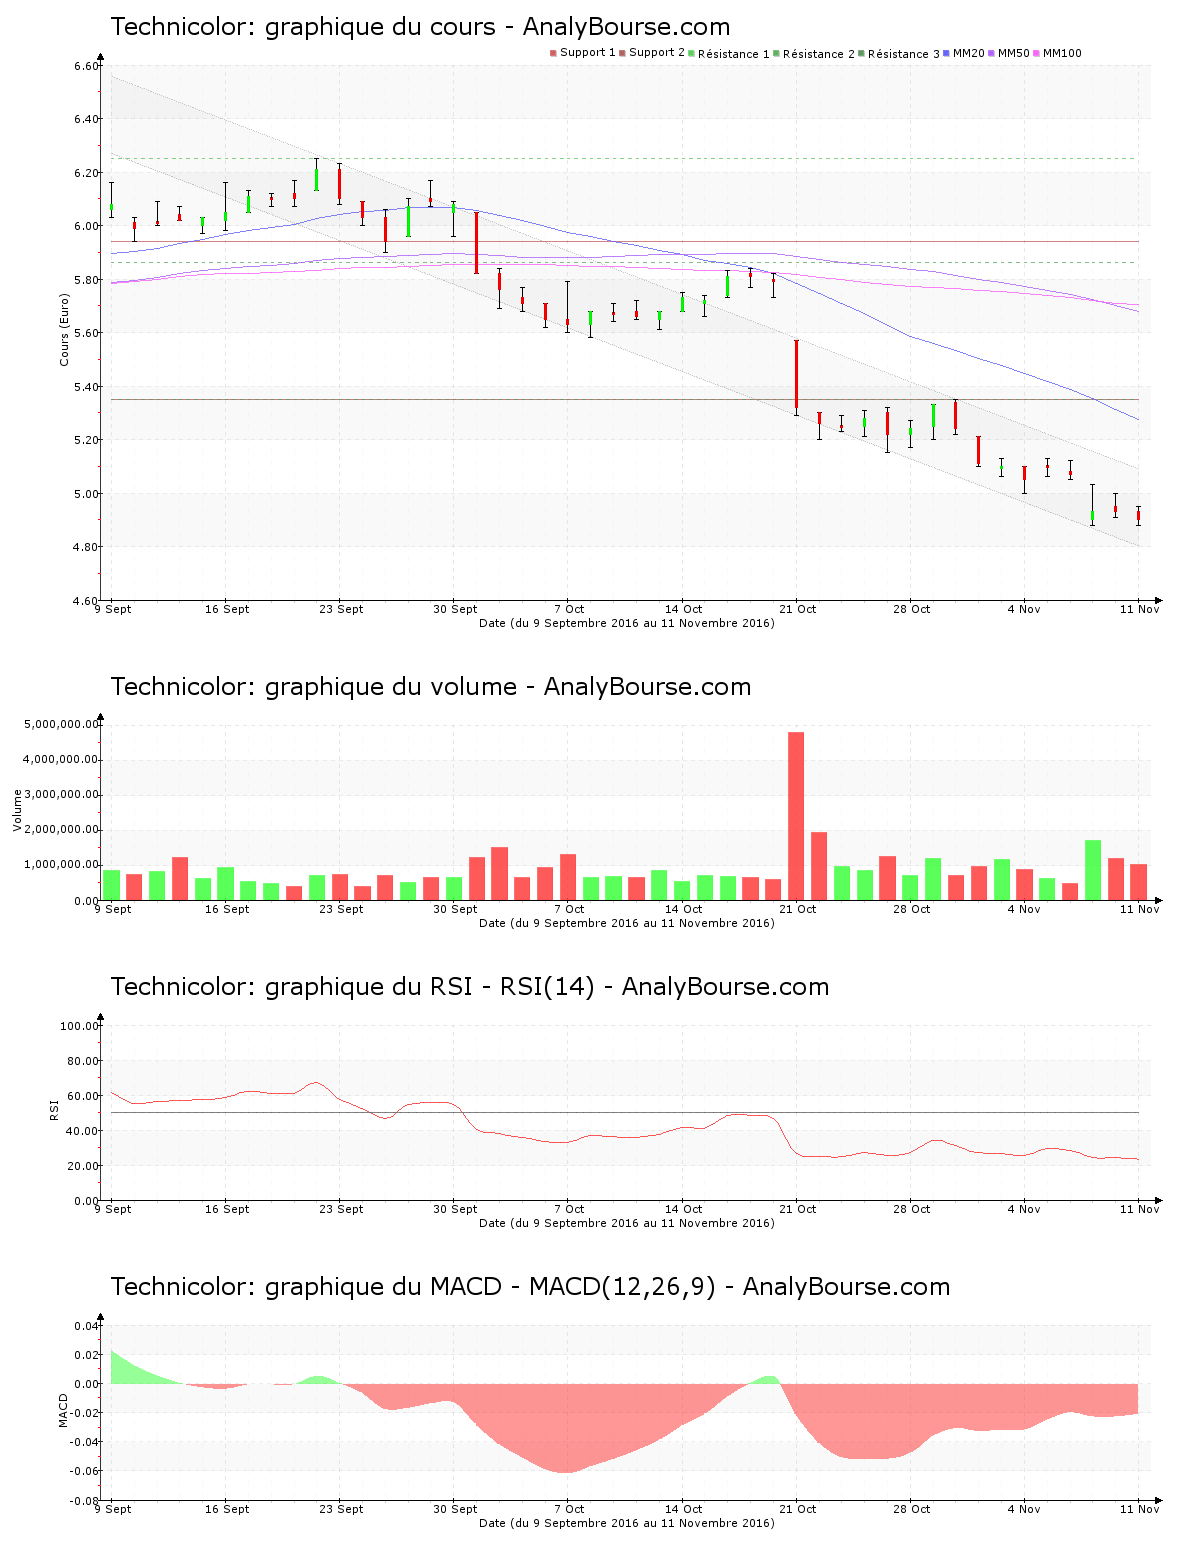Select the 'MM50' legend label

point(1014,53)
